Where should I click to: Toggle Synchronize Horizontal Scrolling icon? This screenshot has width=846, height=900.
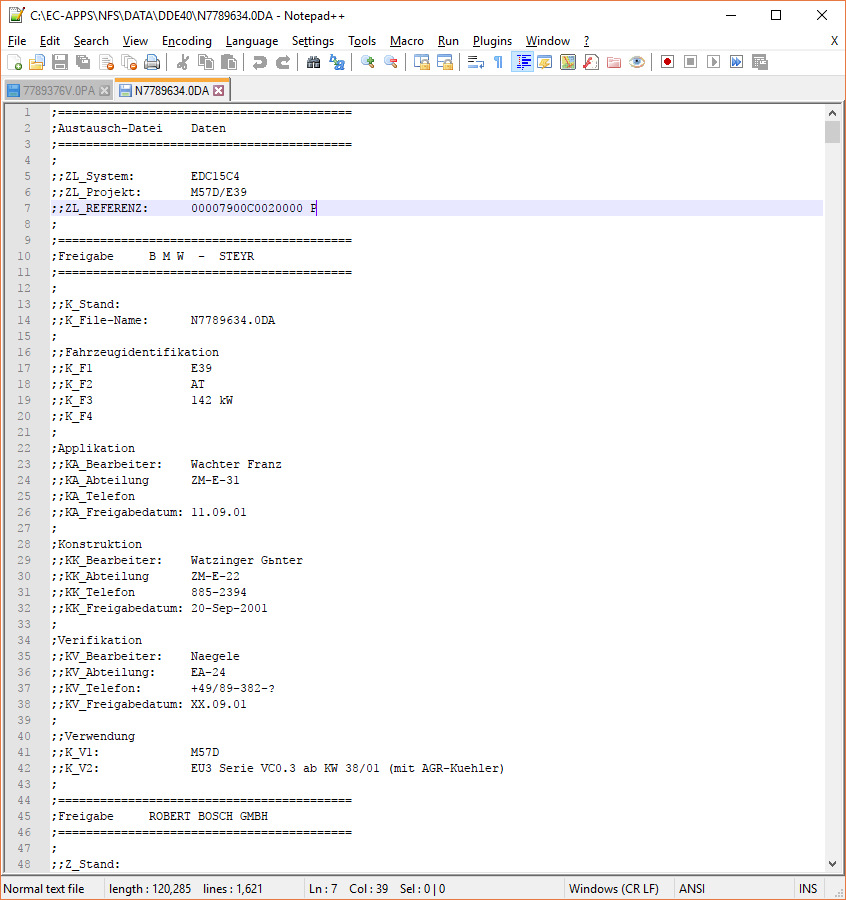click(445, 62)
